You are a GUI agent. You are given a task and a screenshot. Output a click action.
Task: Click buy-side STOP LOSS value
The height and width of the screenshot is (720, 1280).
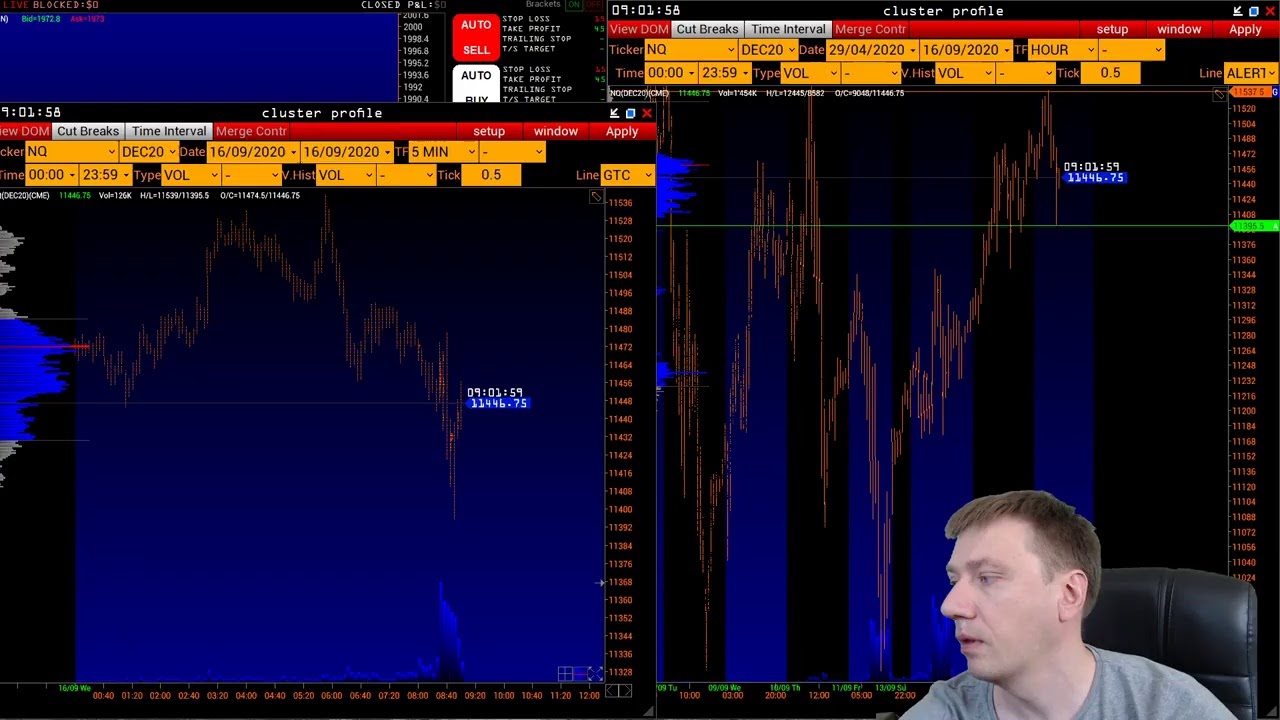tap(600, 69)
